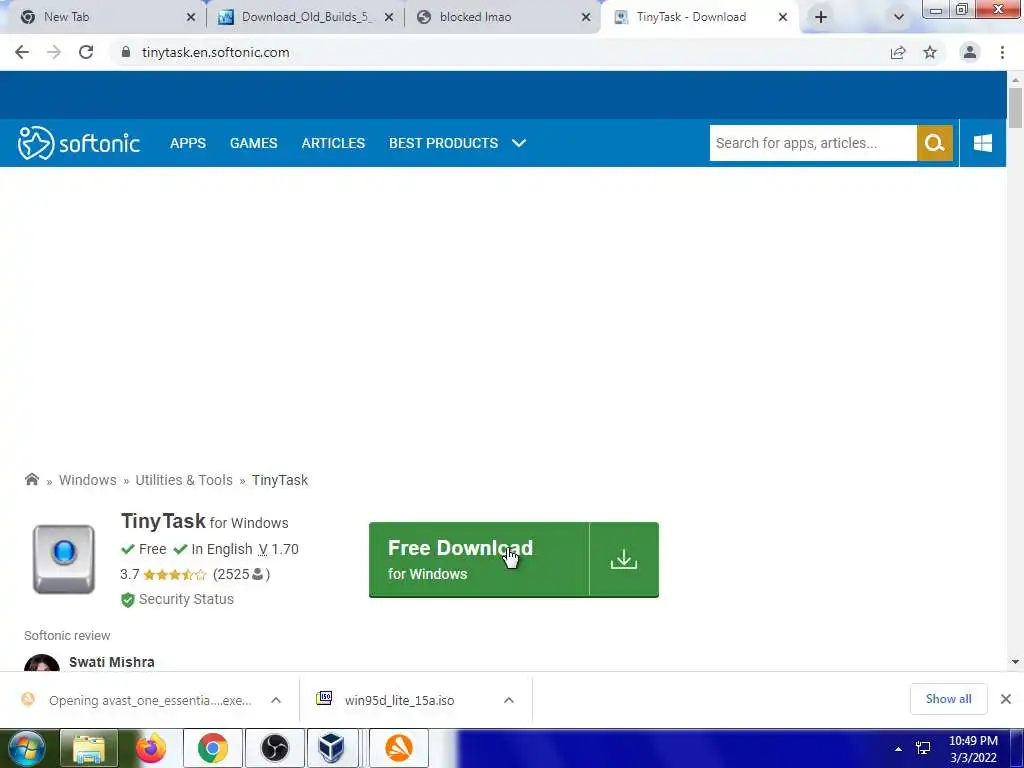Open the Chrome profile avatar
Image resolution: width=1024 pixels, height=768 pixels.
(970, 52)
